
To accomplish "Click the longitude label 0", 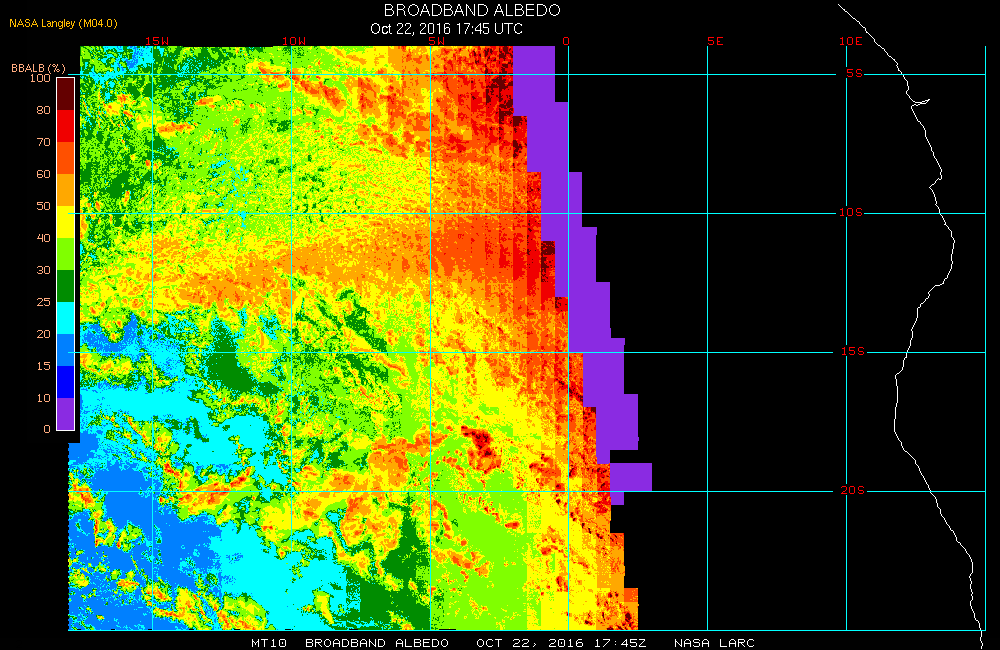I will (566, 41).
